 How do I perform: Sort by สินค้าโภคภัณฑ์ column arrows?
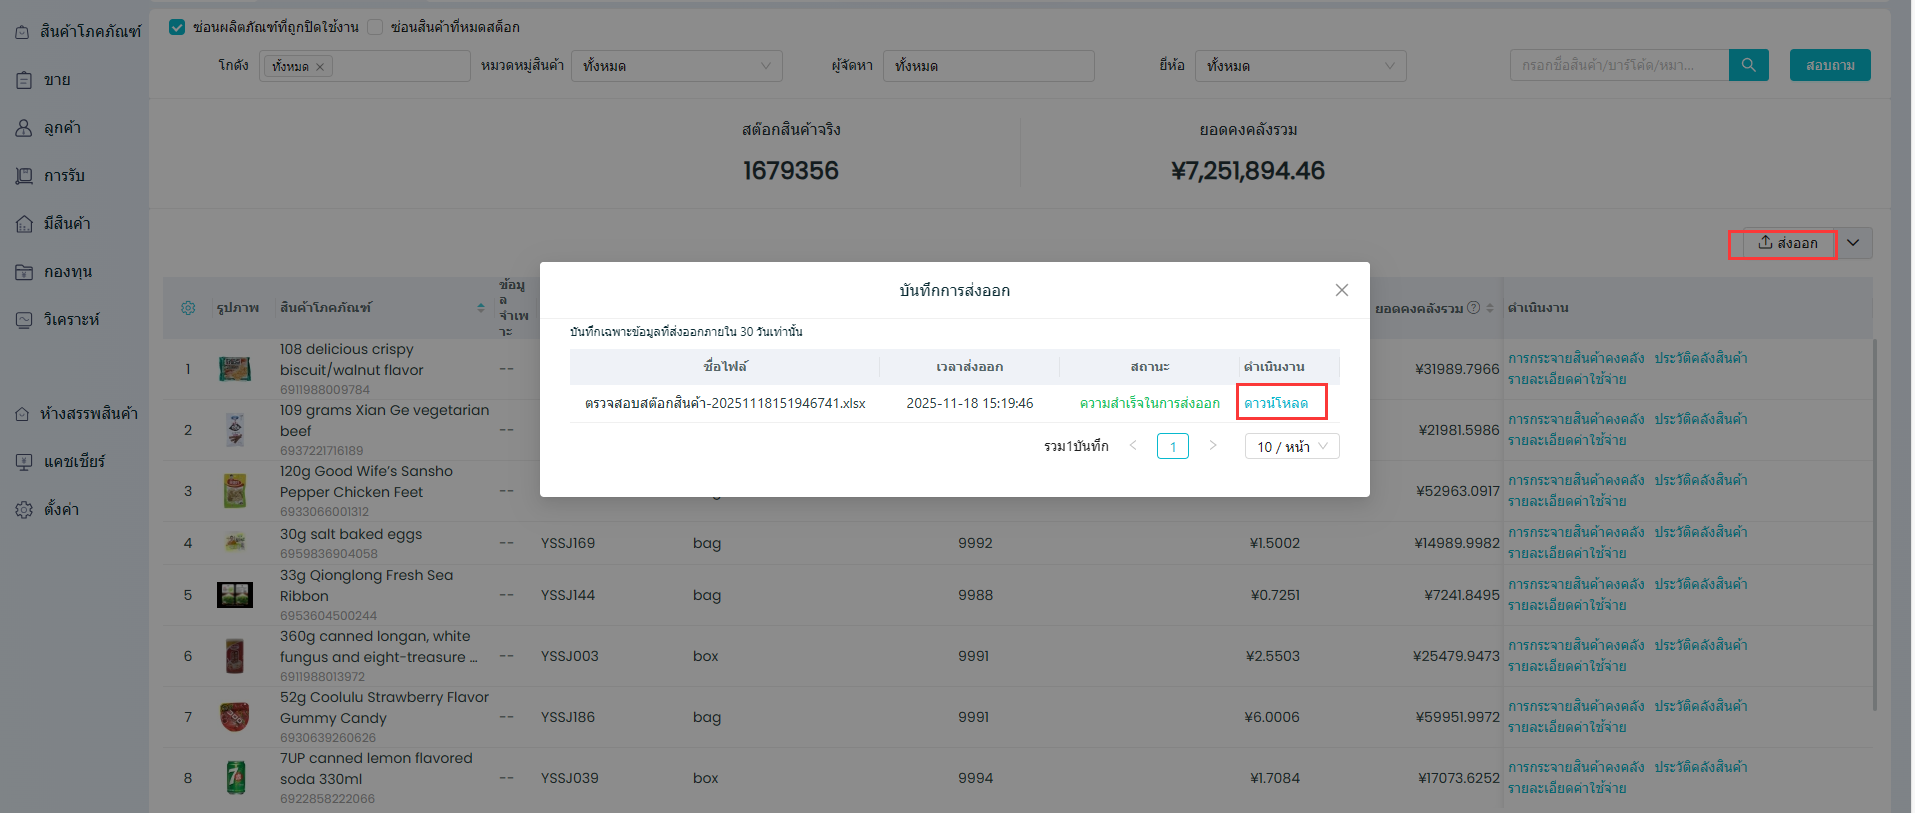[x=481, y=308]
